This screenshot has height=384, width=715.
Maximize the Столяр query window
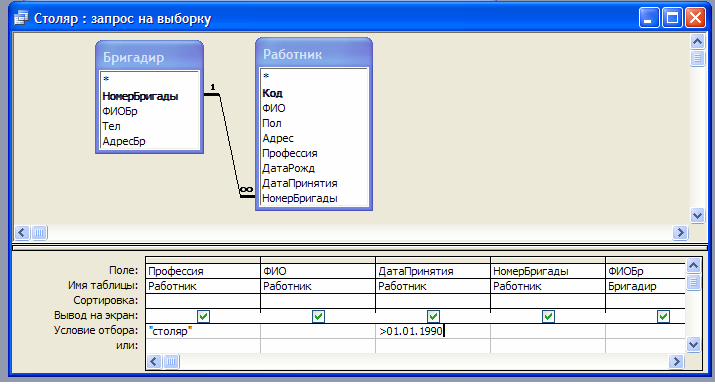[x=672, y=18]
